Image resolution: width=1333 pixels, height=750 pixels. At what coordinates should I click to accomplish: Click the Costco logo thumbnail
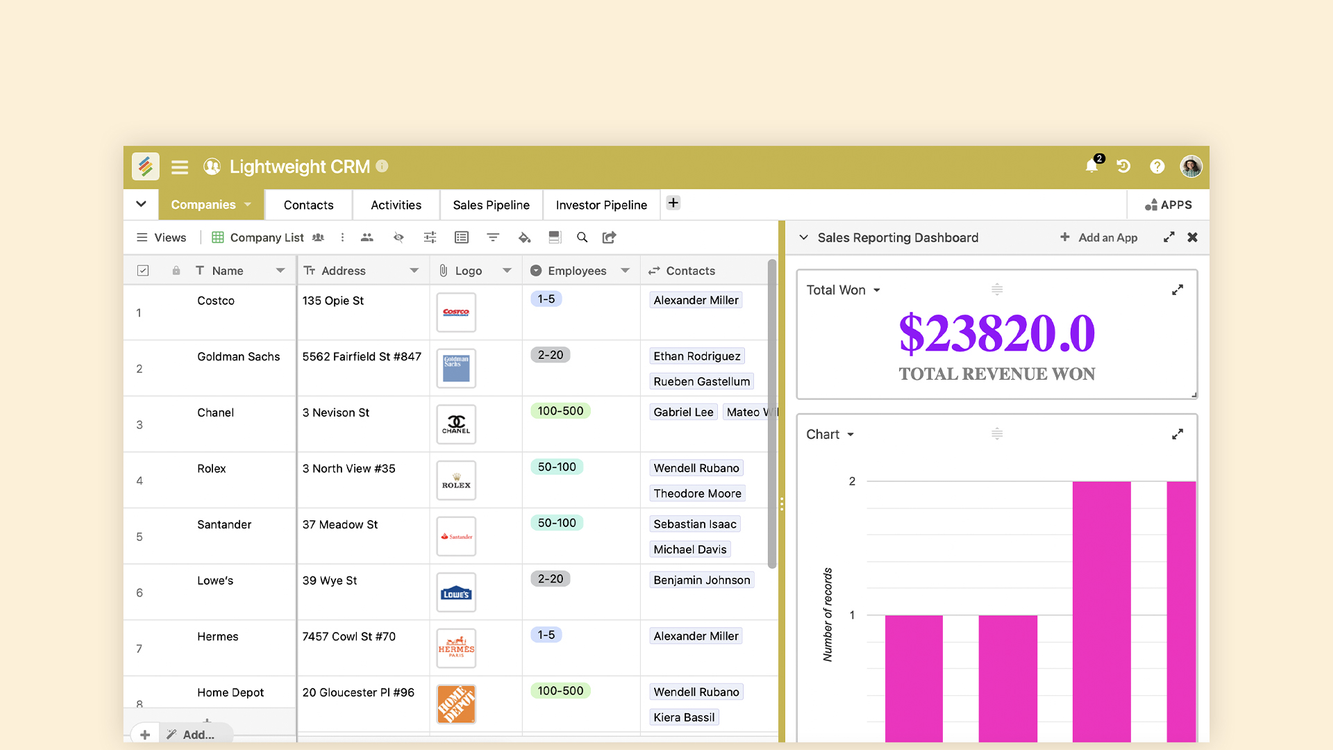(x=456, y=312)
